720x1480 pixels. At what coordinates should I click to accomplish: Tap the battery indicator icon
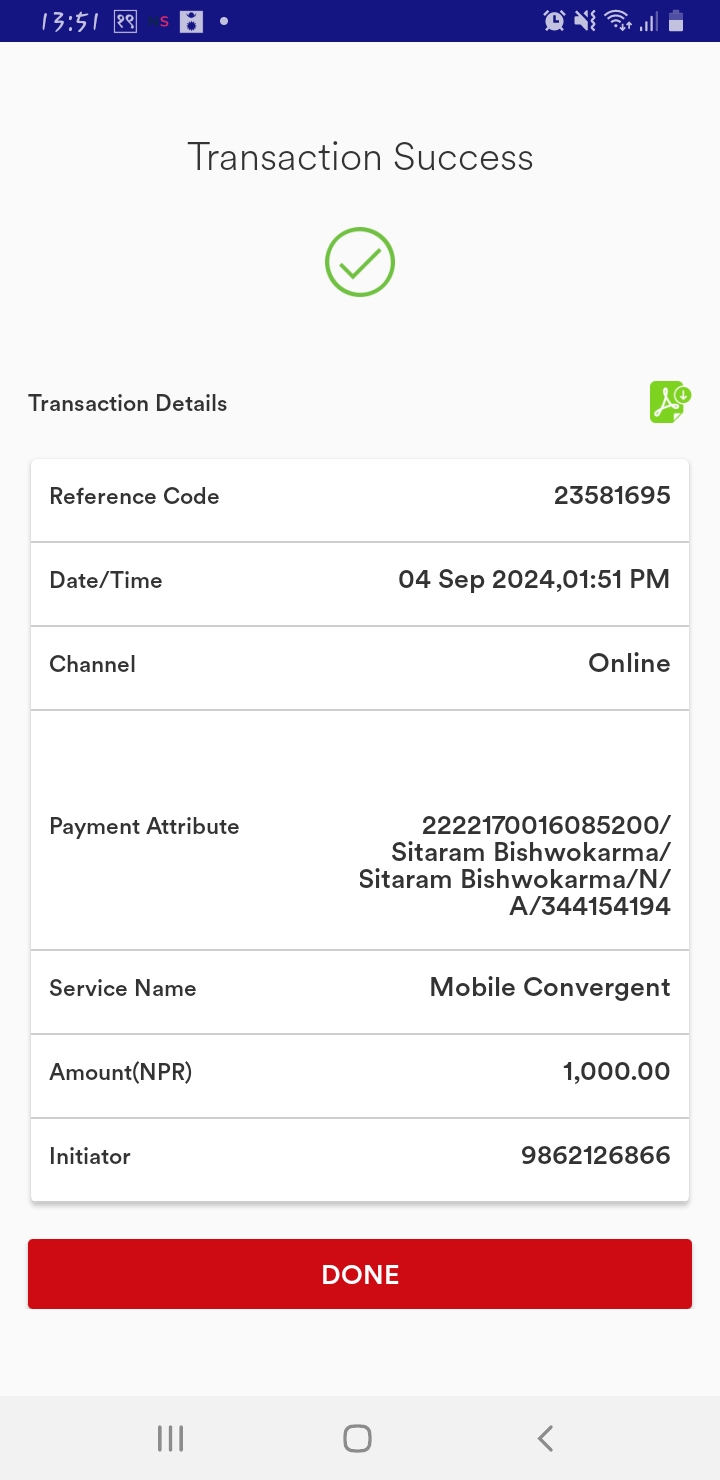[676, 20]
